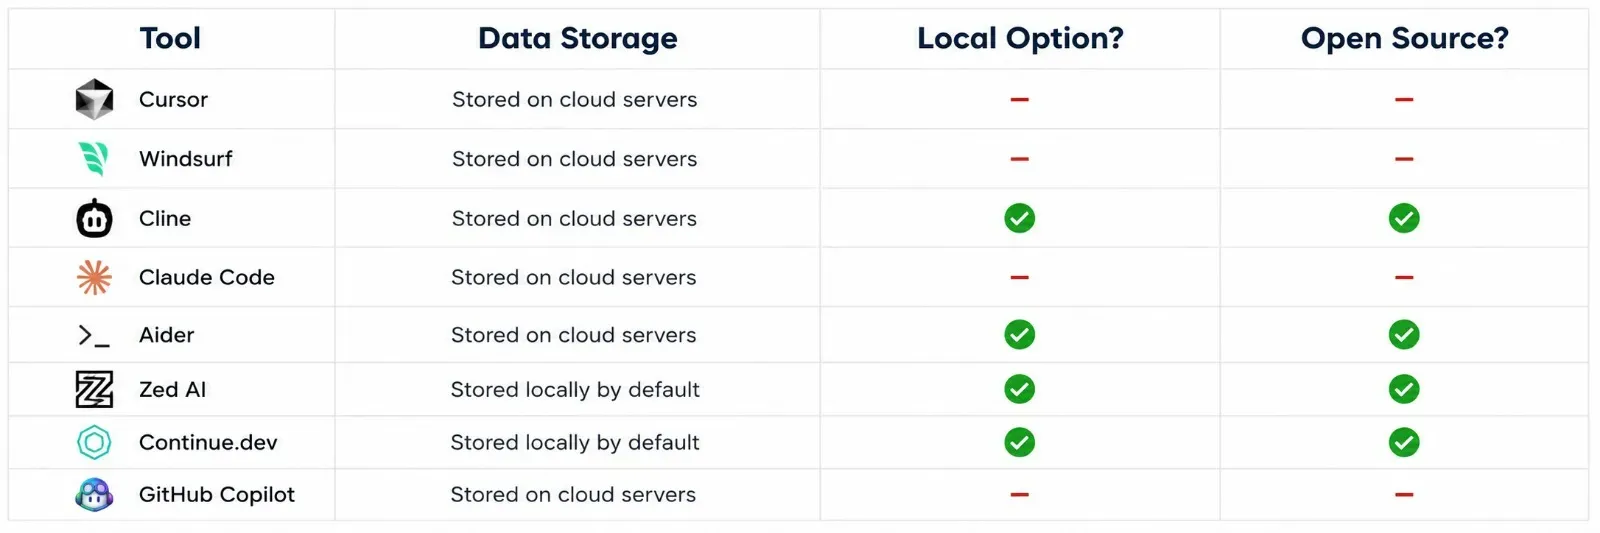Image resolution: width=1600 pixels, height=533 pixels.
Task: Click Aider's green Open Source checkmark
Action: click(1404, 335)
